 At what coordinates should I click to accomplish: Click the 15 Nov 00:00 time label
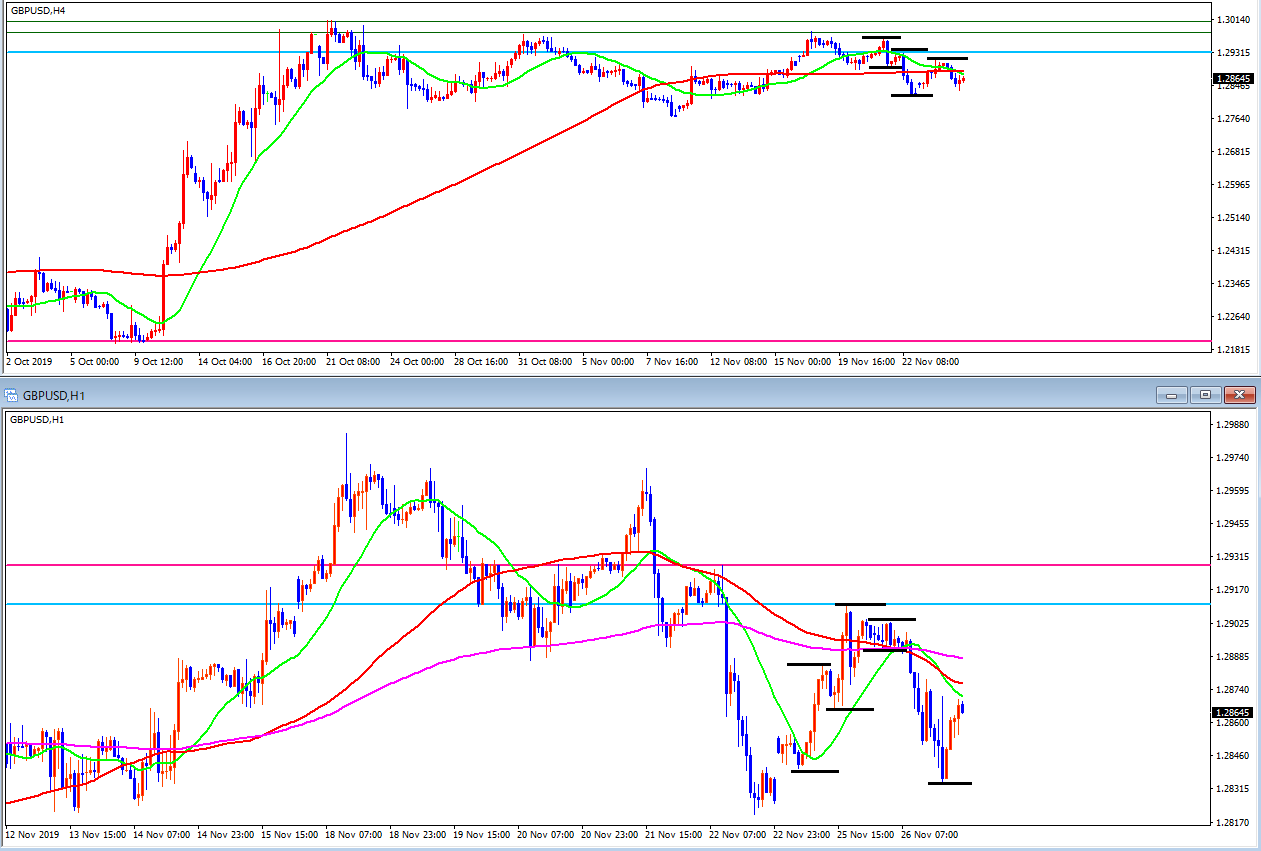coord(802,362)
